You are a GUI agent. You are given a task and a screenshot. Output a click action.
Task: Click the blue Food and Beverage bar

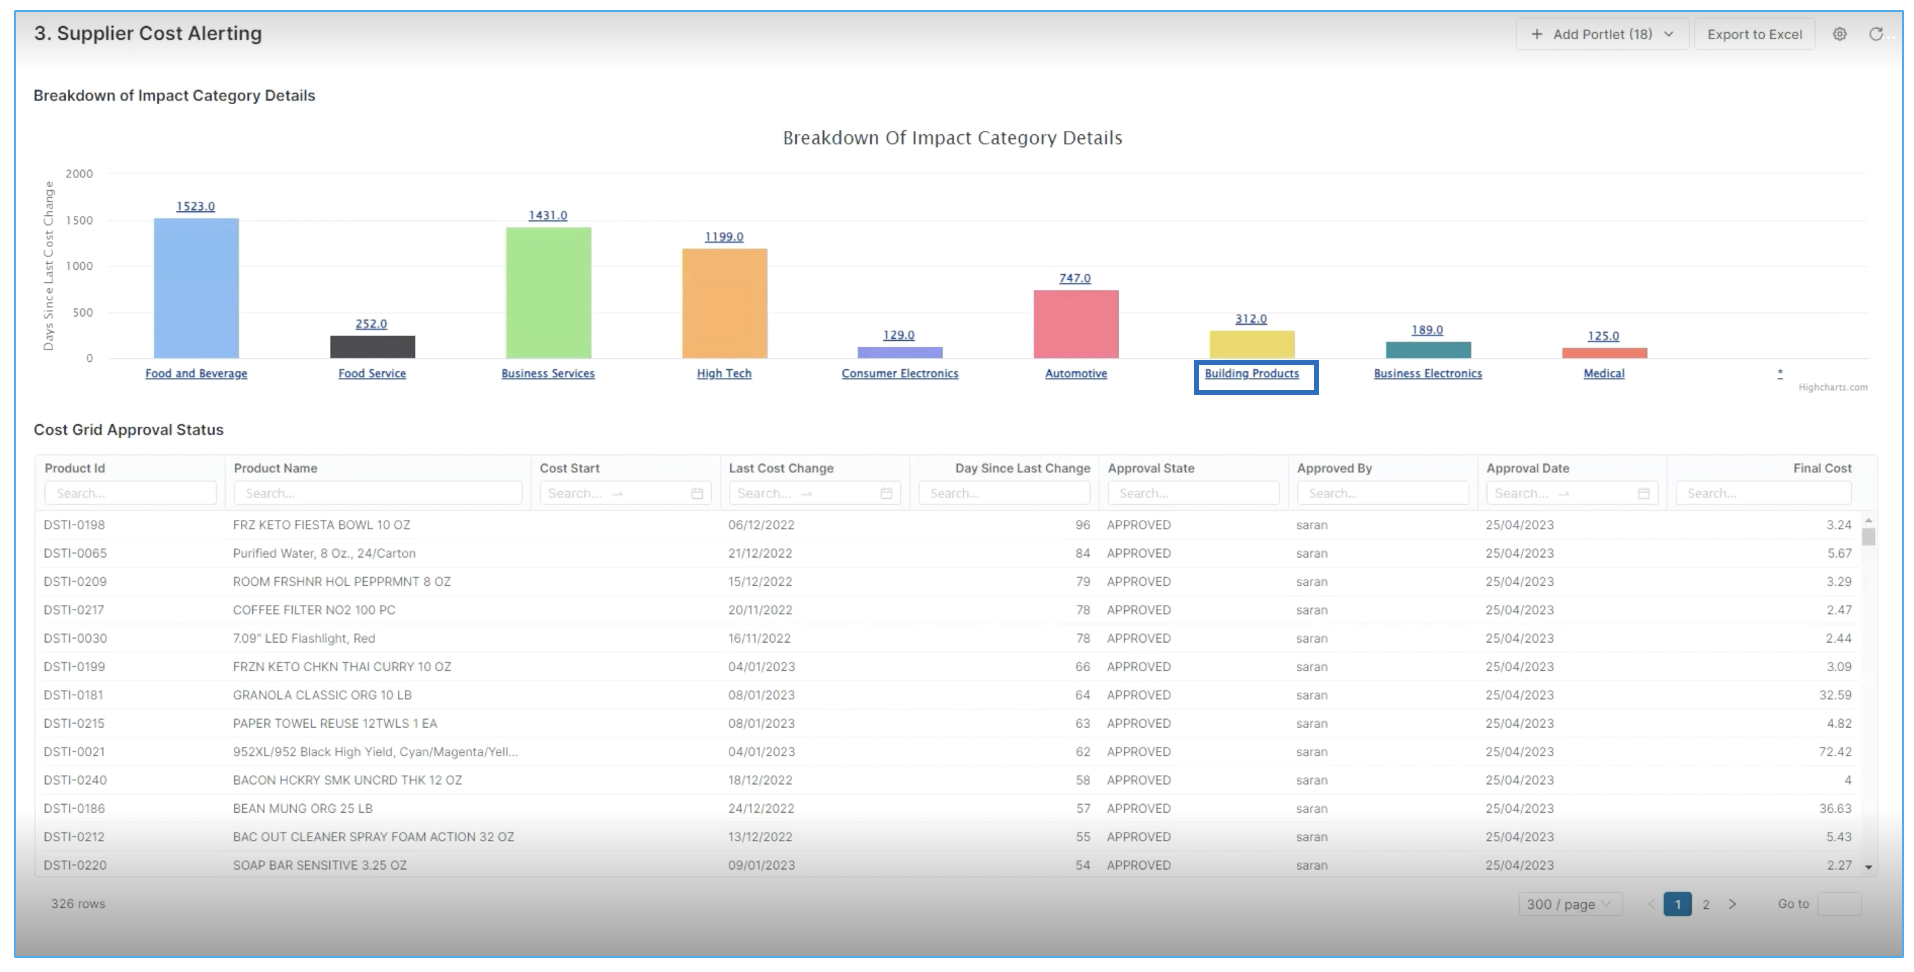[196, 288]
